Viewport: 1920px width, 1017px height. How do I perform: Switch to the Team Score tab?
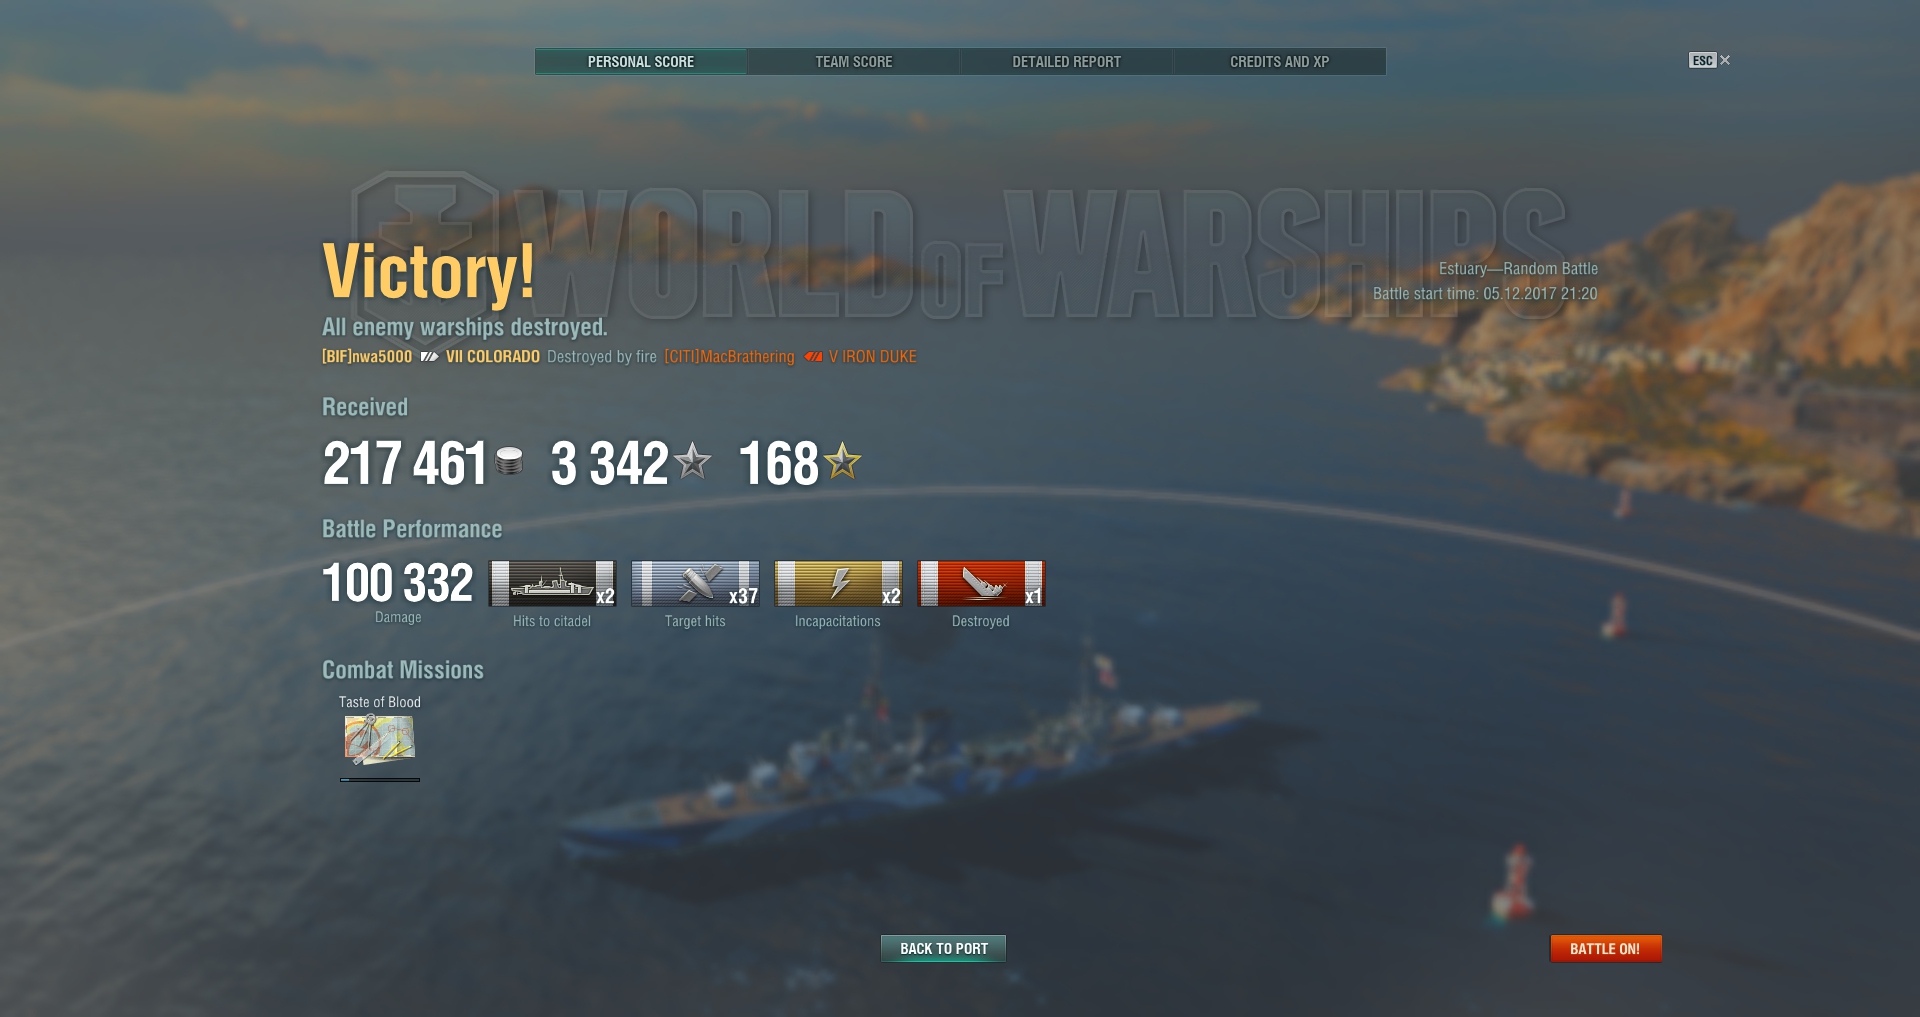click(x=853, y=62)
